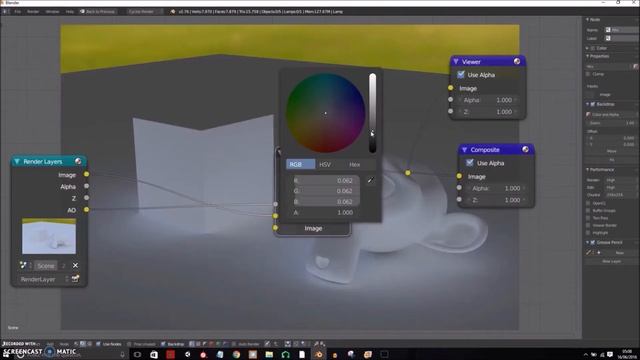Click the Composite node preview sphere icon
Viewport: 640px width, 360px height.
click(525, 149)
